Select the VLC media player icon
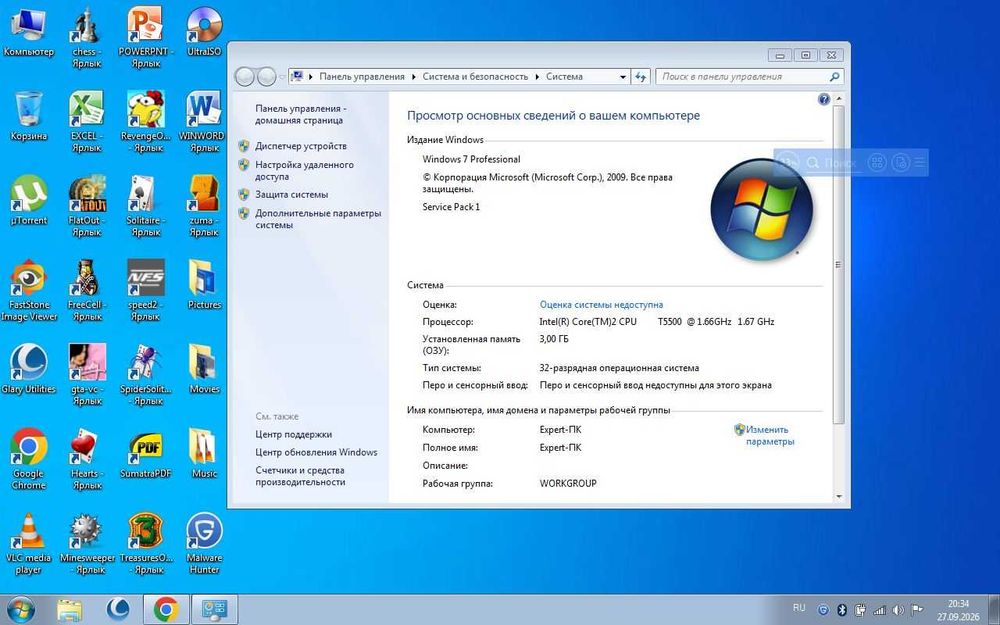The height and width of the screenshot is (625, 1000). point(28,531)
